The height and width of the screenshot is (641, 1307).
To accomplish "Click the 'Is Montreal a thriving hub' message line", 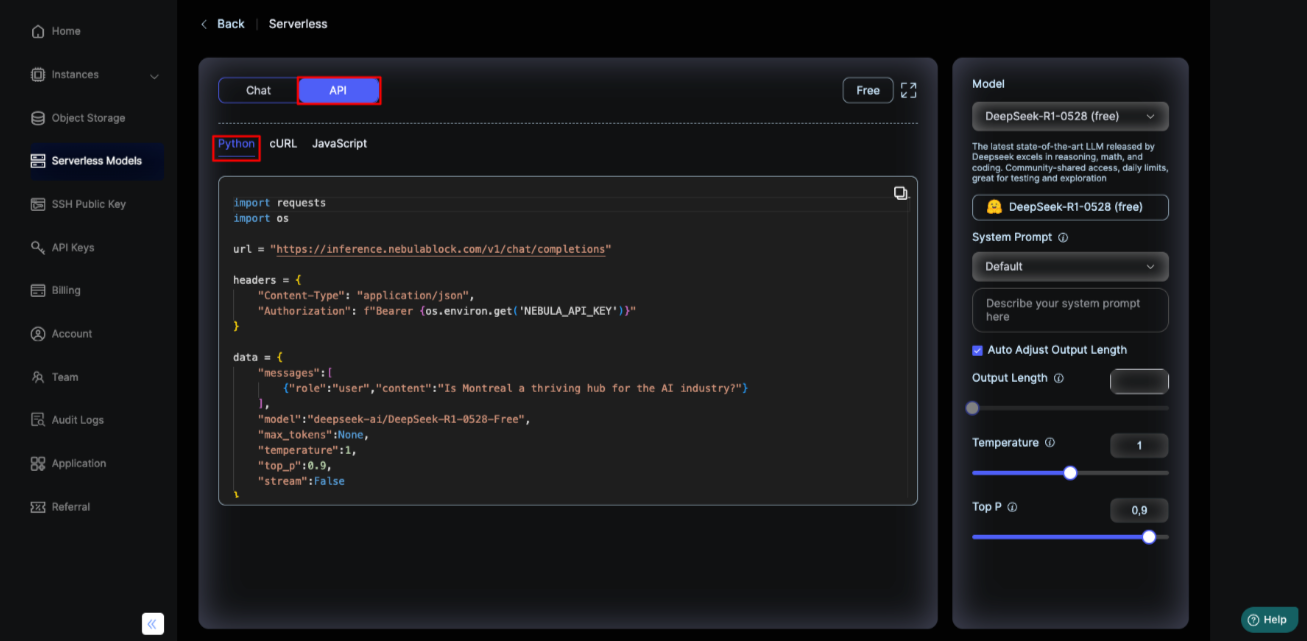I will (x=515, y=388).
